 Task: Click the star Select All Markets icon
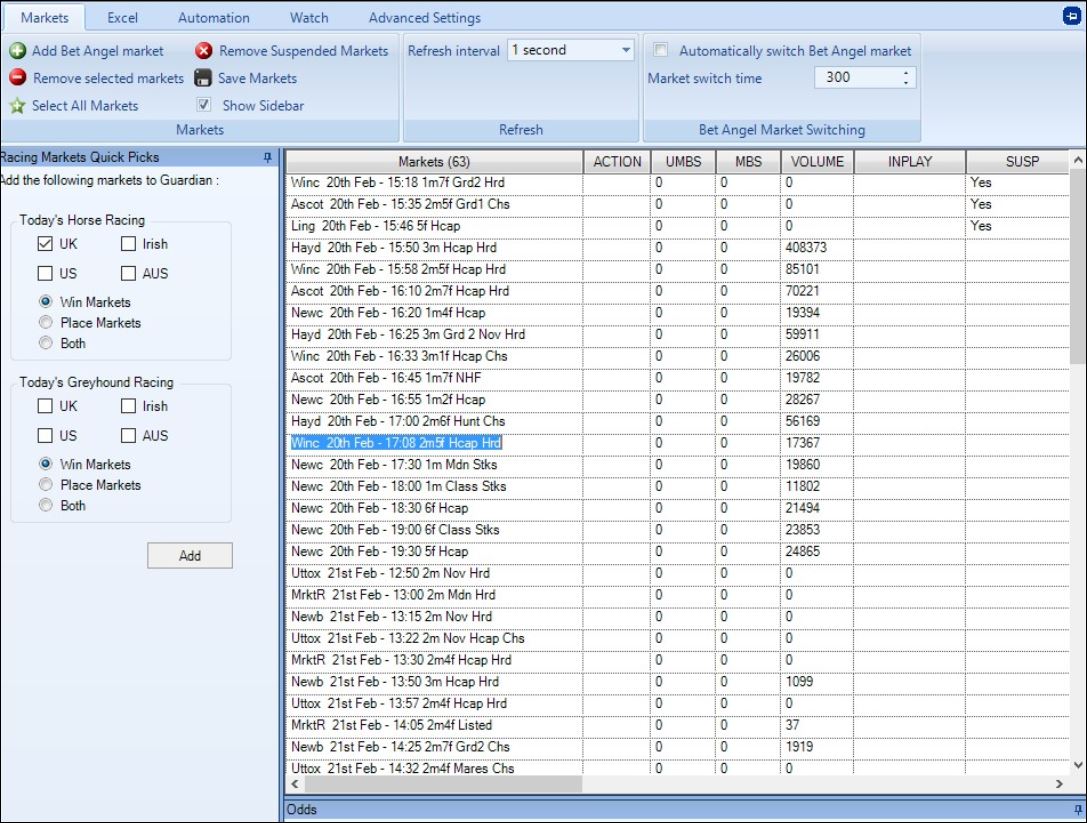17,105
